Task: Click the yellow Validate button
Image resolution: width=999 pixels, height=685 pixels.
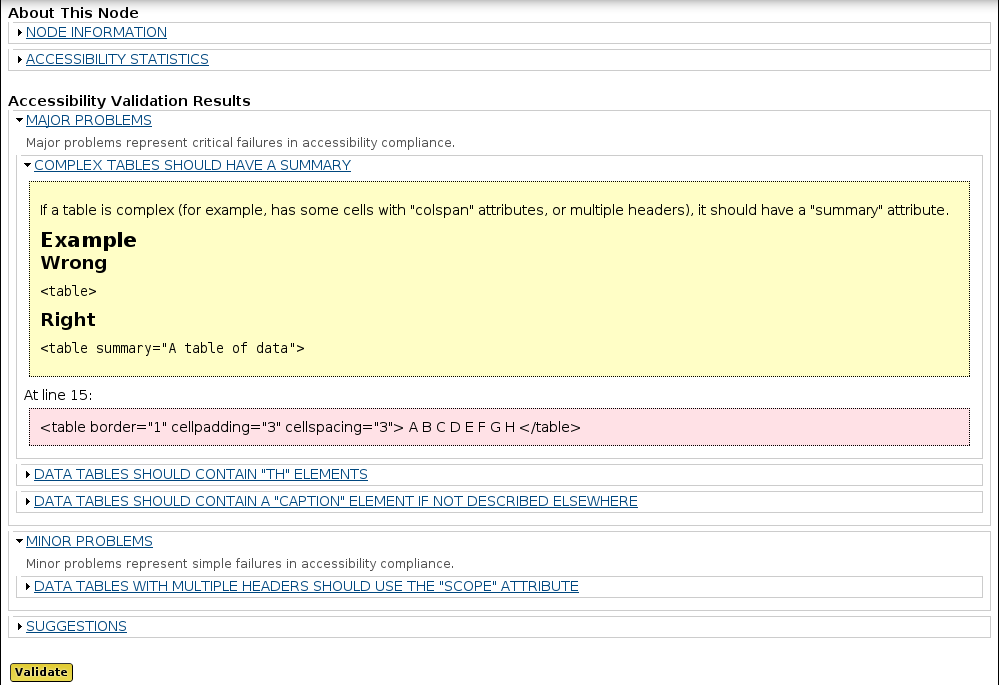Action: (41, 672)
